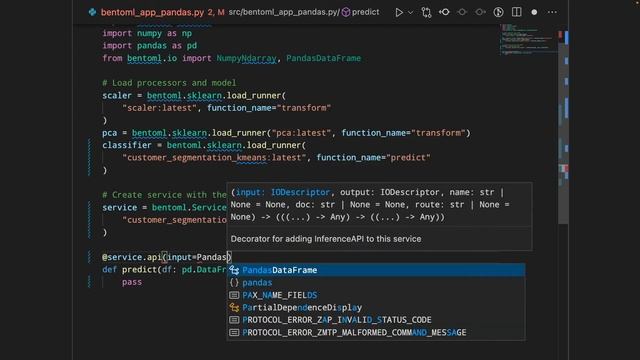Select the bentoml_app_pandas.py editor tab
Image resolution: width=640 pixels, height=360 pixels.
tap(152, 12)
